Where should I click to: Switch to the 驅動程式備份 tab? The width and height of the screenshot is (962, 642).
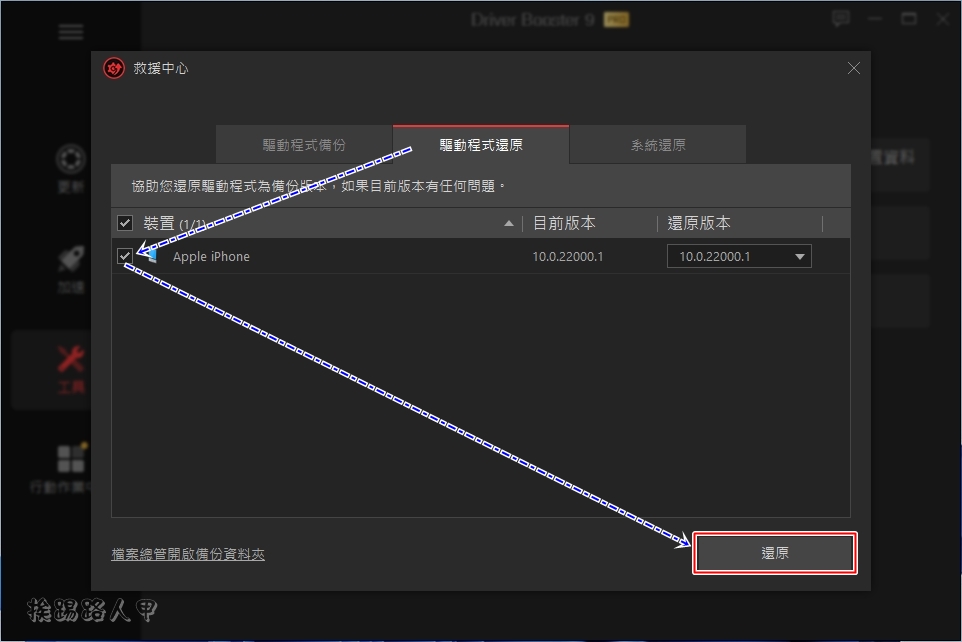click(303, 144)
